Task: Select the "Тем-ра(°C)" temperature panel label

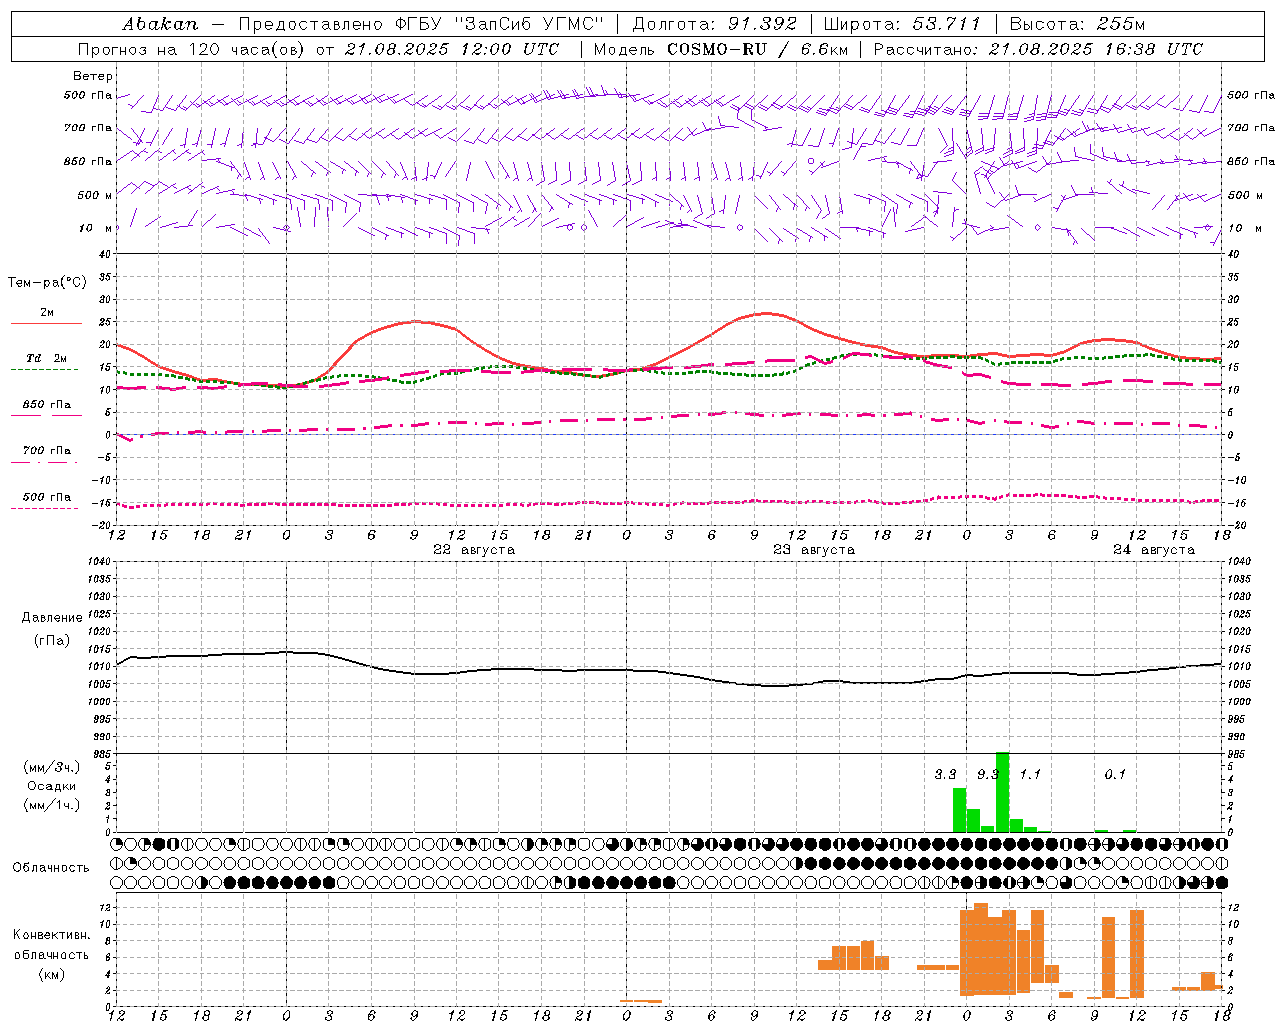Action: [x=47, y=283]
